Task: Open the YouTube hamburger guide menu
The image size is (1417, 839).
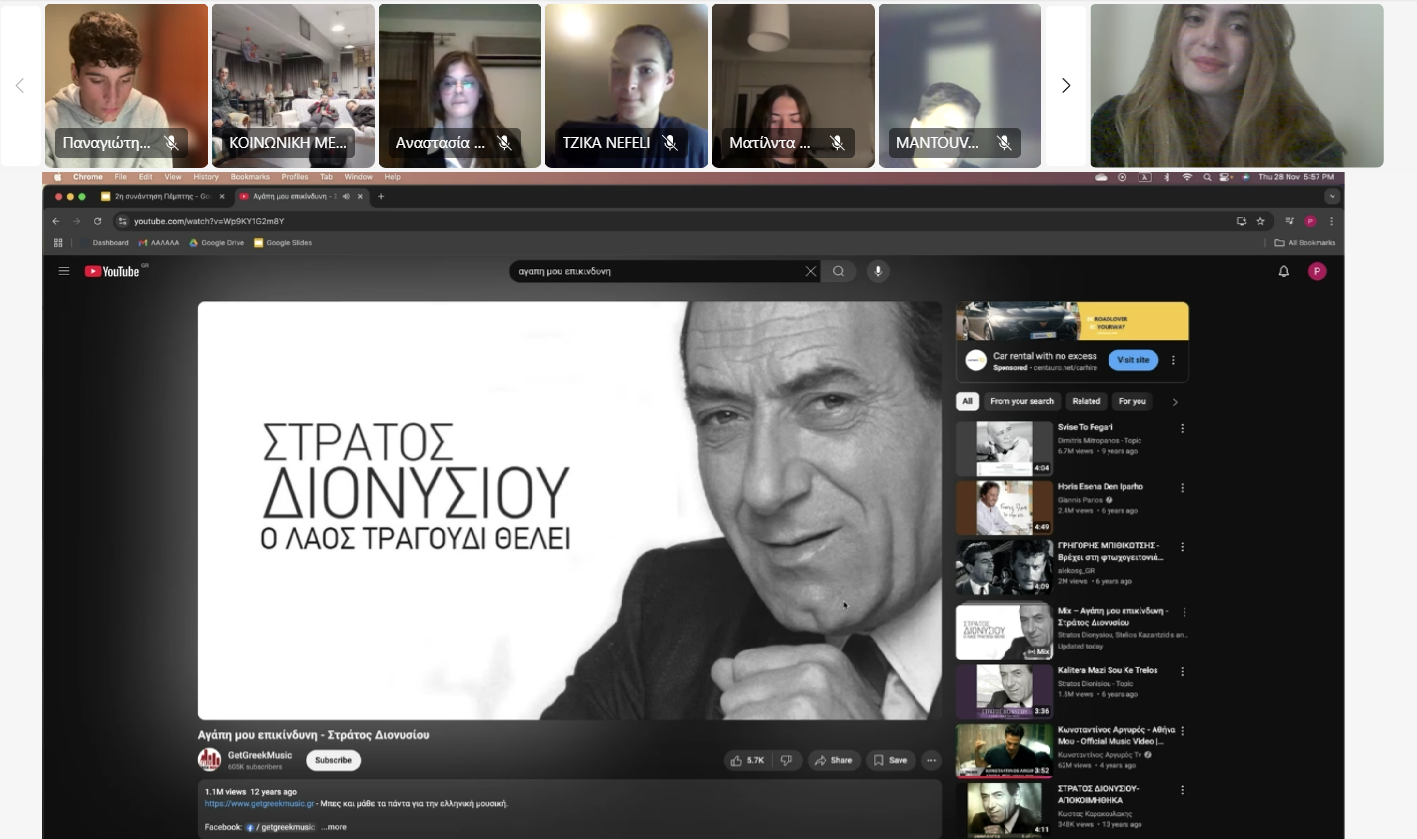Action: click(64, 271)
